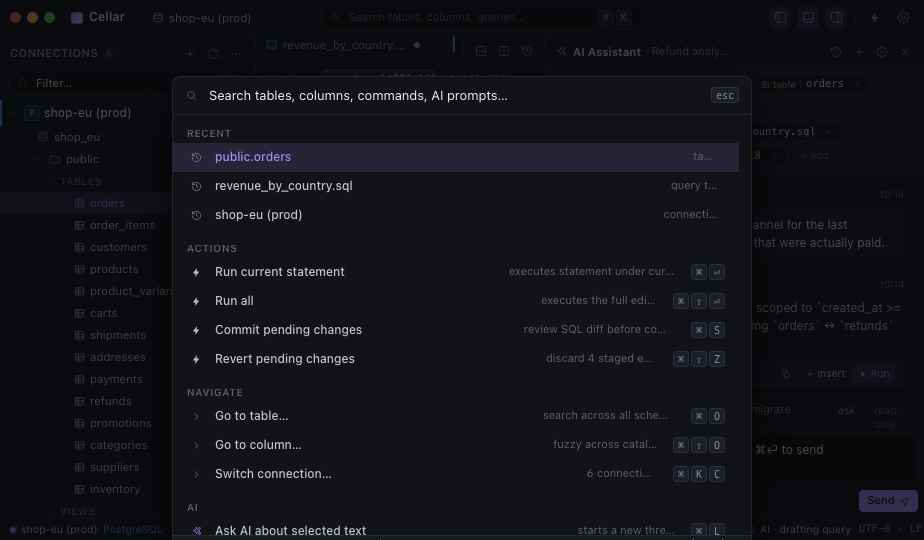Click the palette search magnifier icon

(x=192, y=96)
